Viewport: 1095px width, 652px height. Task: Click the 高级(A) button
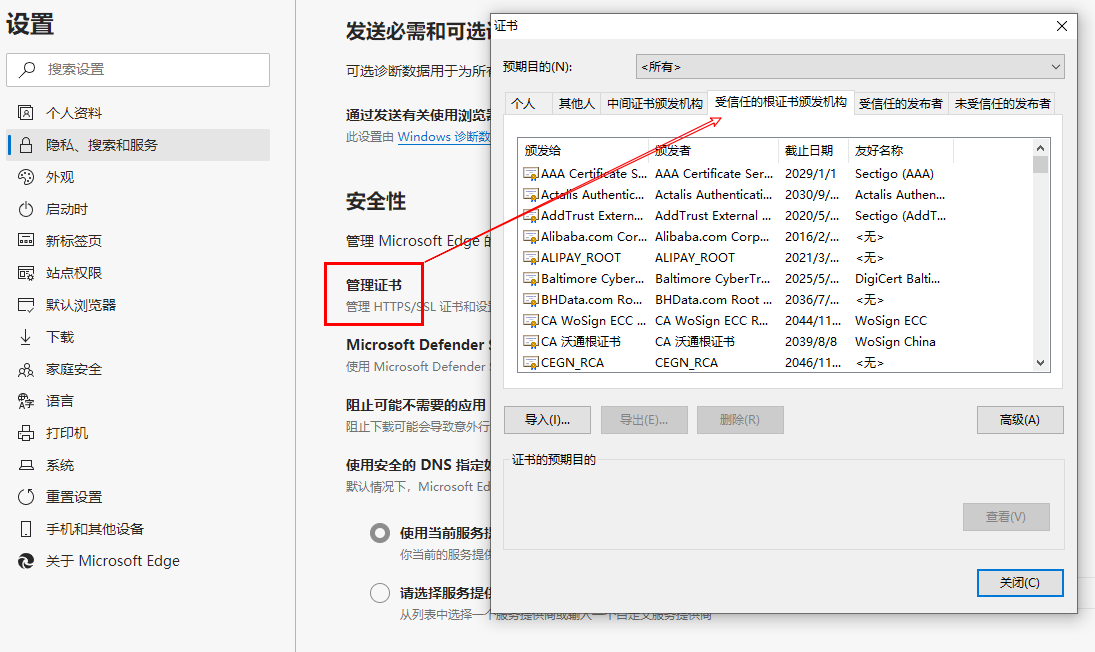pyautogui.click(x=1019, y=420)
